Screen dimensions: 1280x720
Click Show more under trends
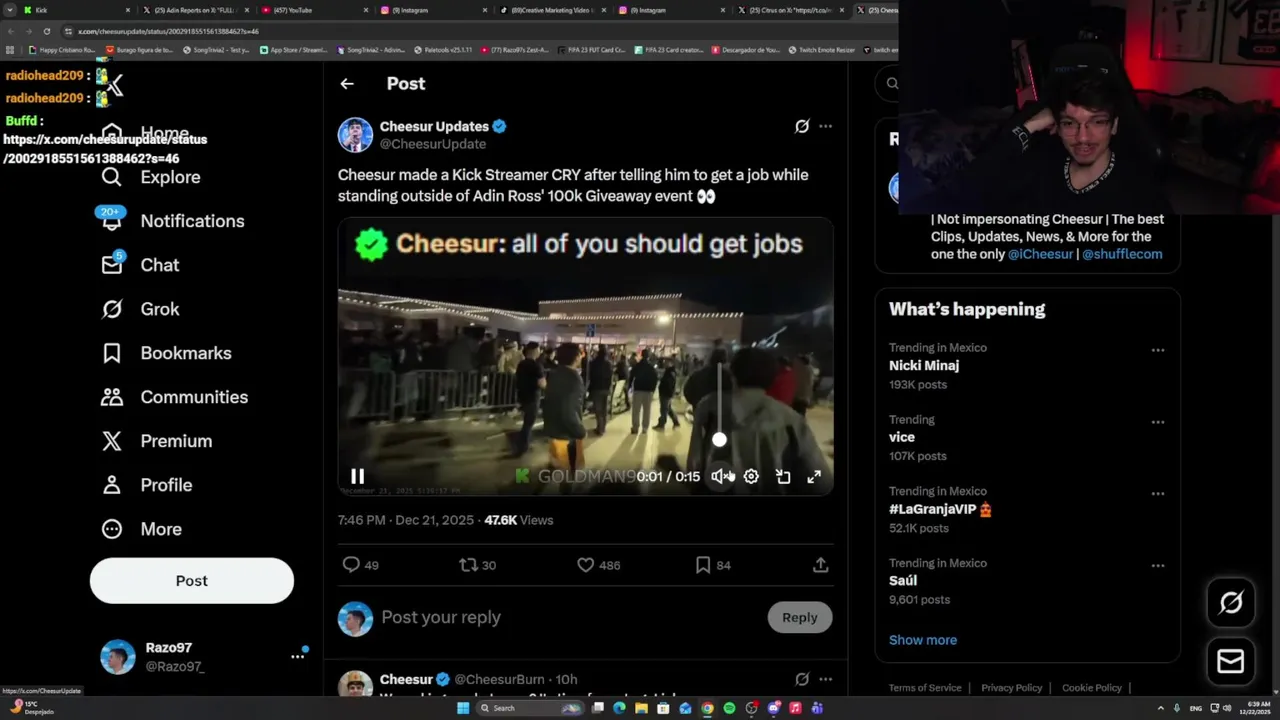pos(923,640)
